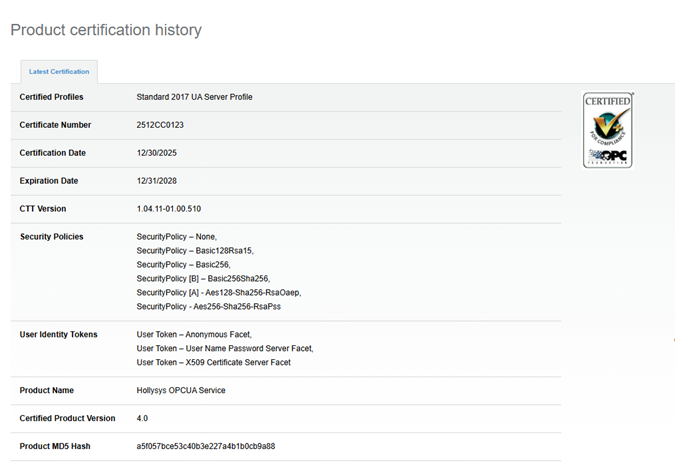Click the Standard 2017 UA Server Profile value
This screenshot has width=675, height=467.
click(194, 97)
